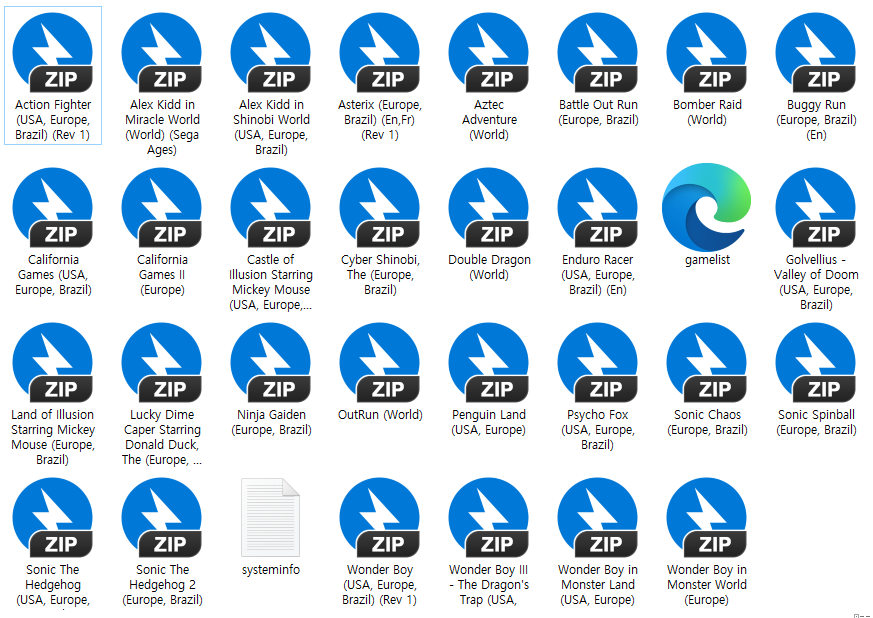The height and width of the screenshot is (618, 873).
Task: Click 'Psycho Fox (USA, Europe, Brazil)' name text
Action: point(598,430)
